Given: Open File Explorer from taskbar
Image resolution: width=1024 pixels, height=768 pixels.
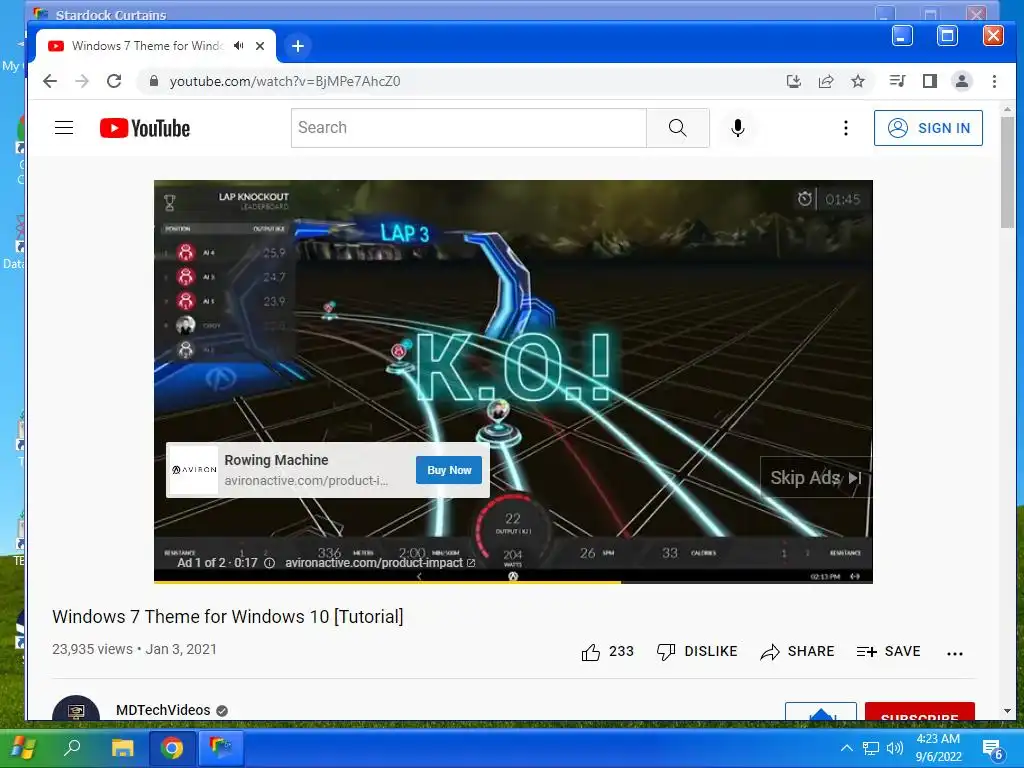Looking at the screenshot, I should (122, 747).
